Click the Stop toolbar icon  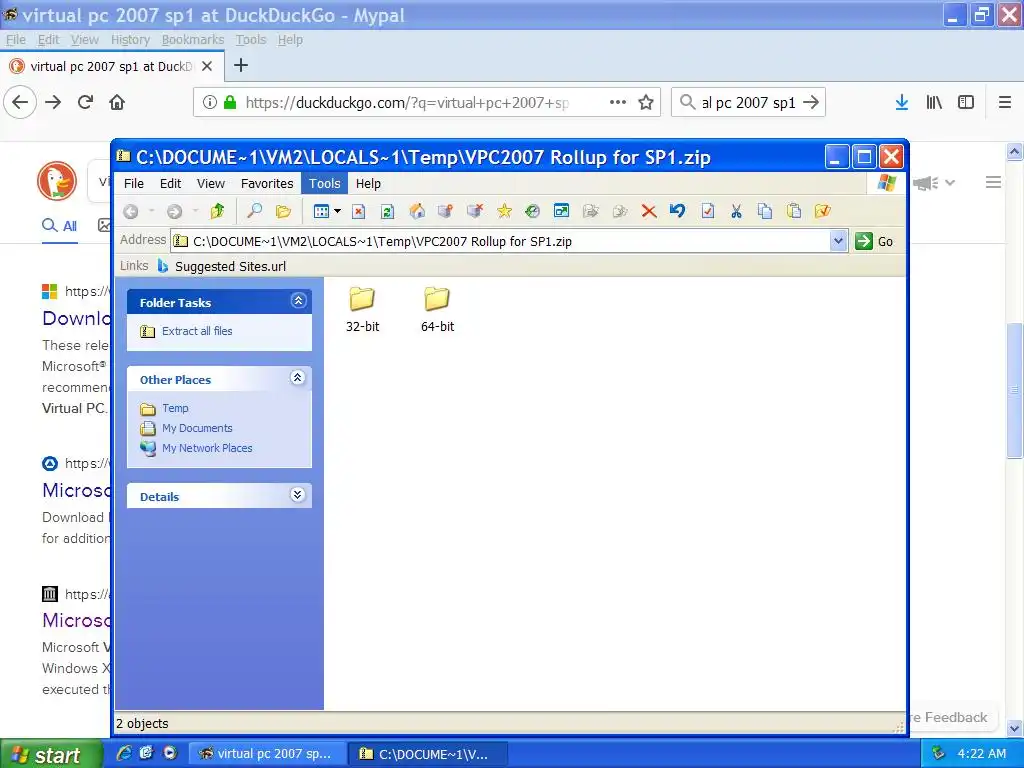click(359, 211)
